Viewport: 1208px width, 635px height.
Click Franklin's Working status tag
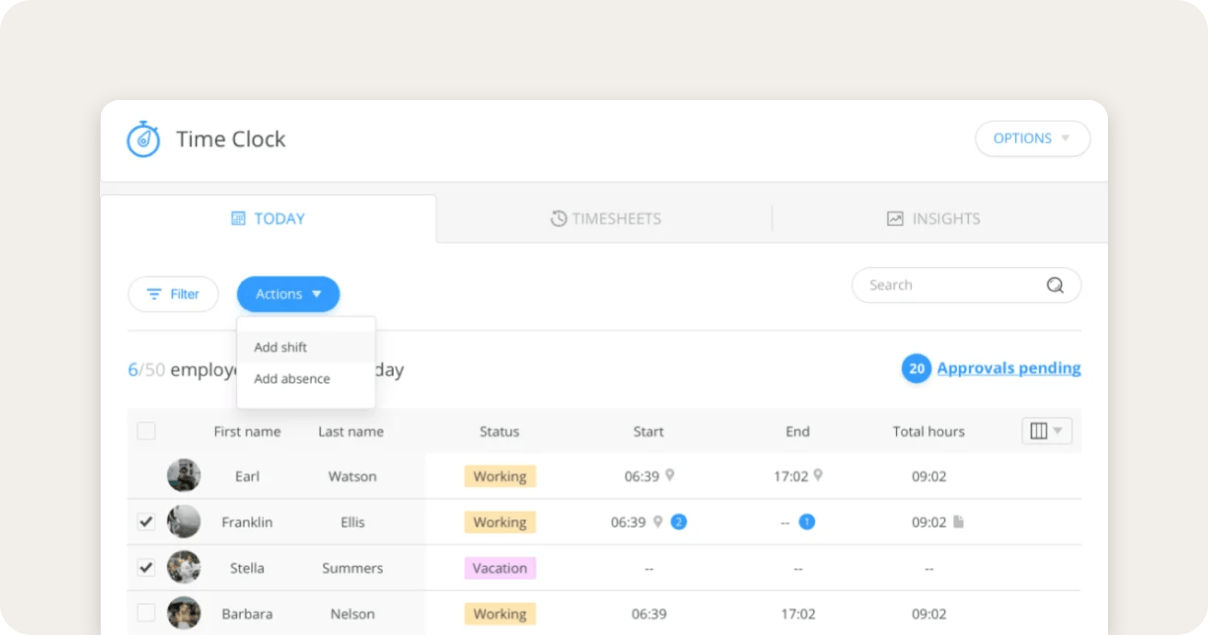[500, 522]
